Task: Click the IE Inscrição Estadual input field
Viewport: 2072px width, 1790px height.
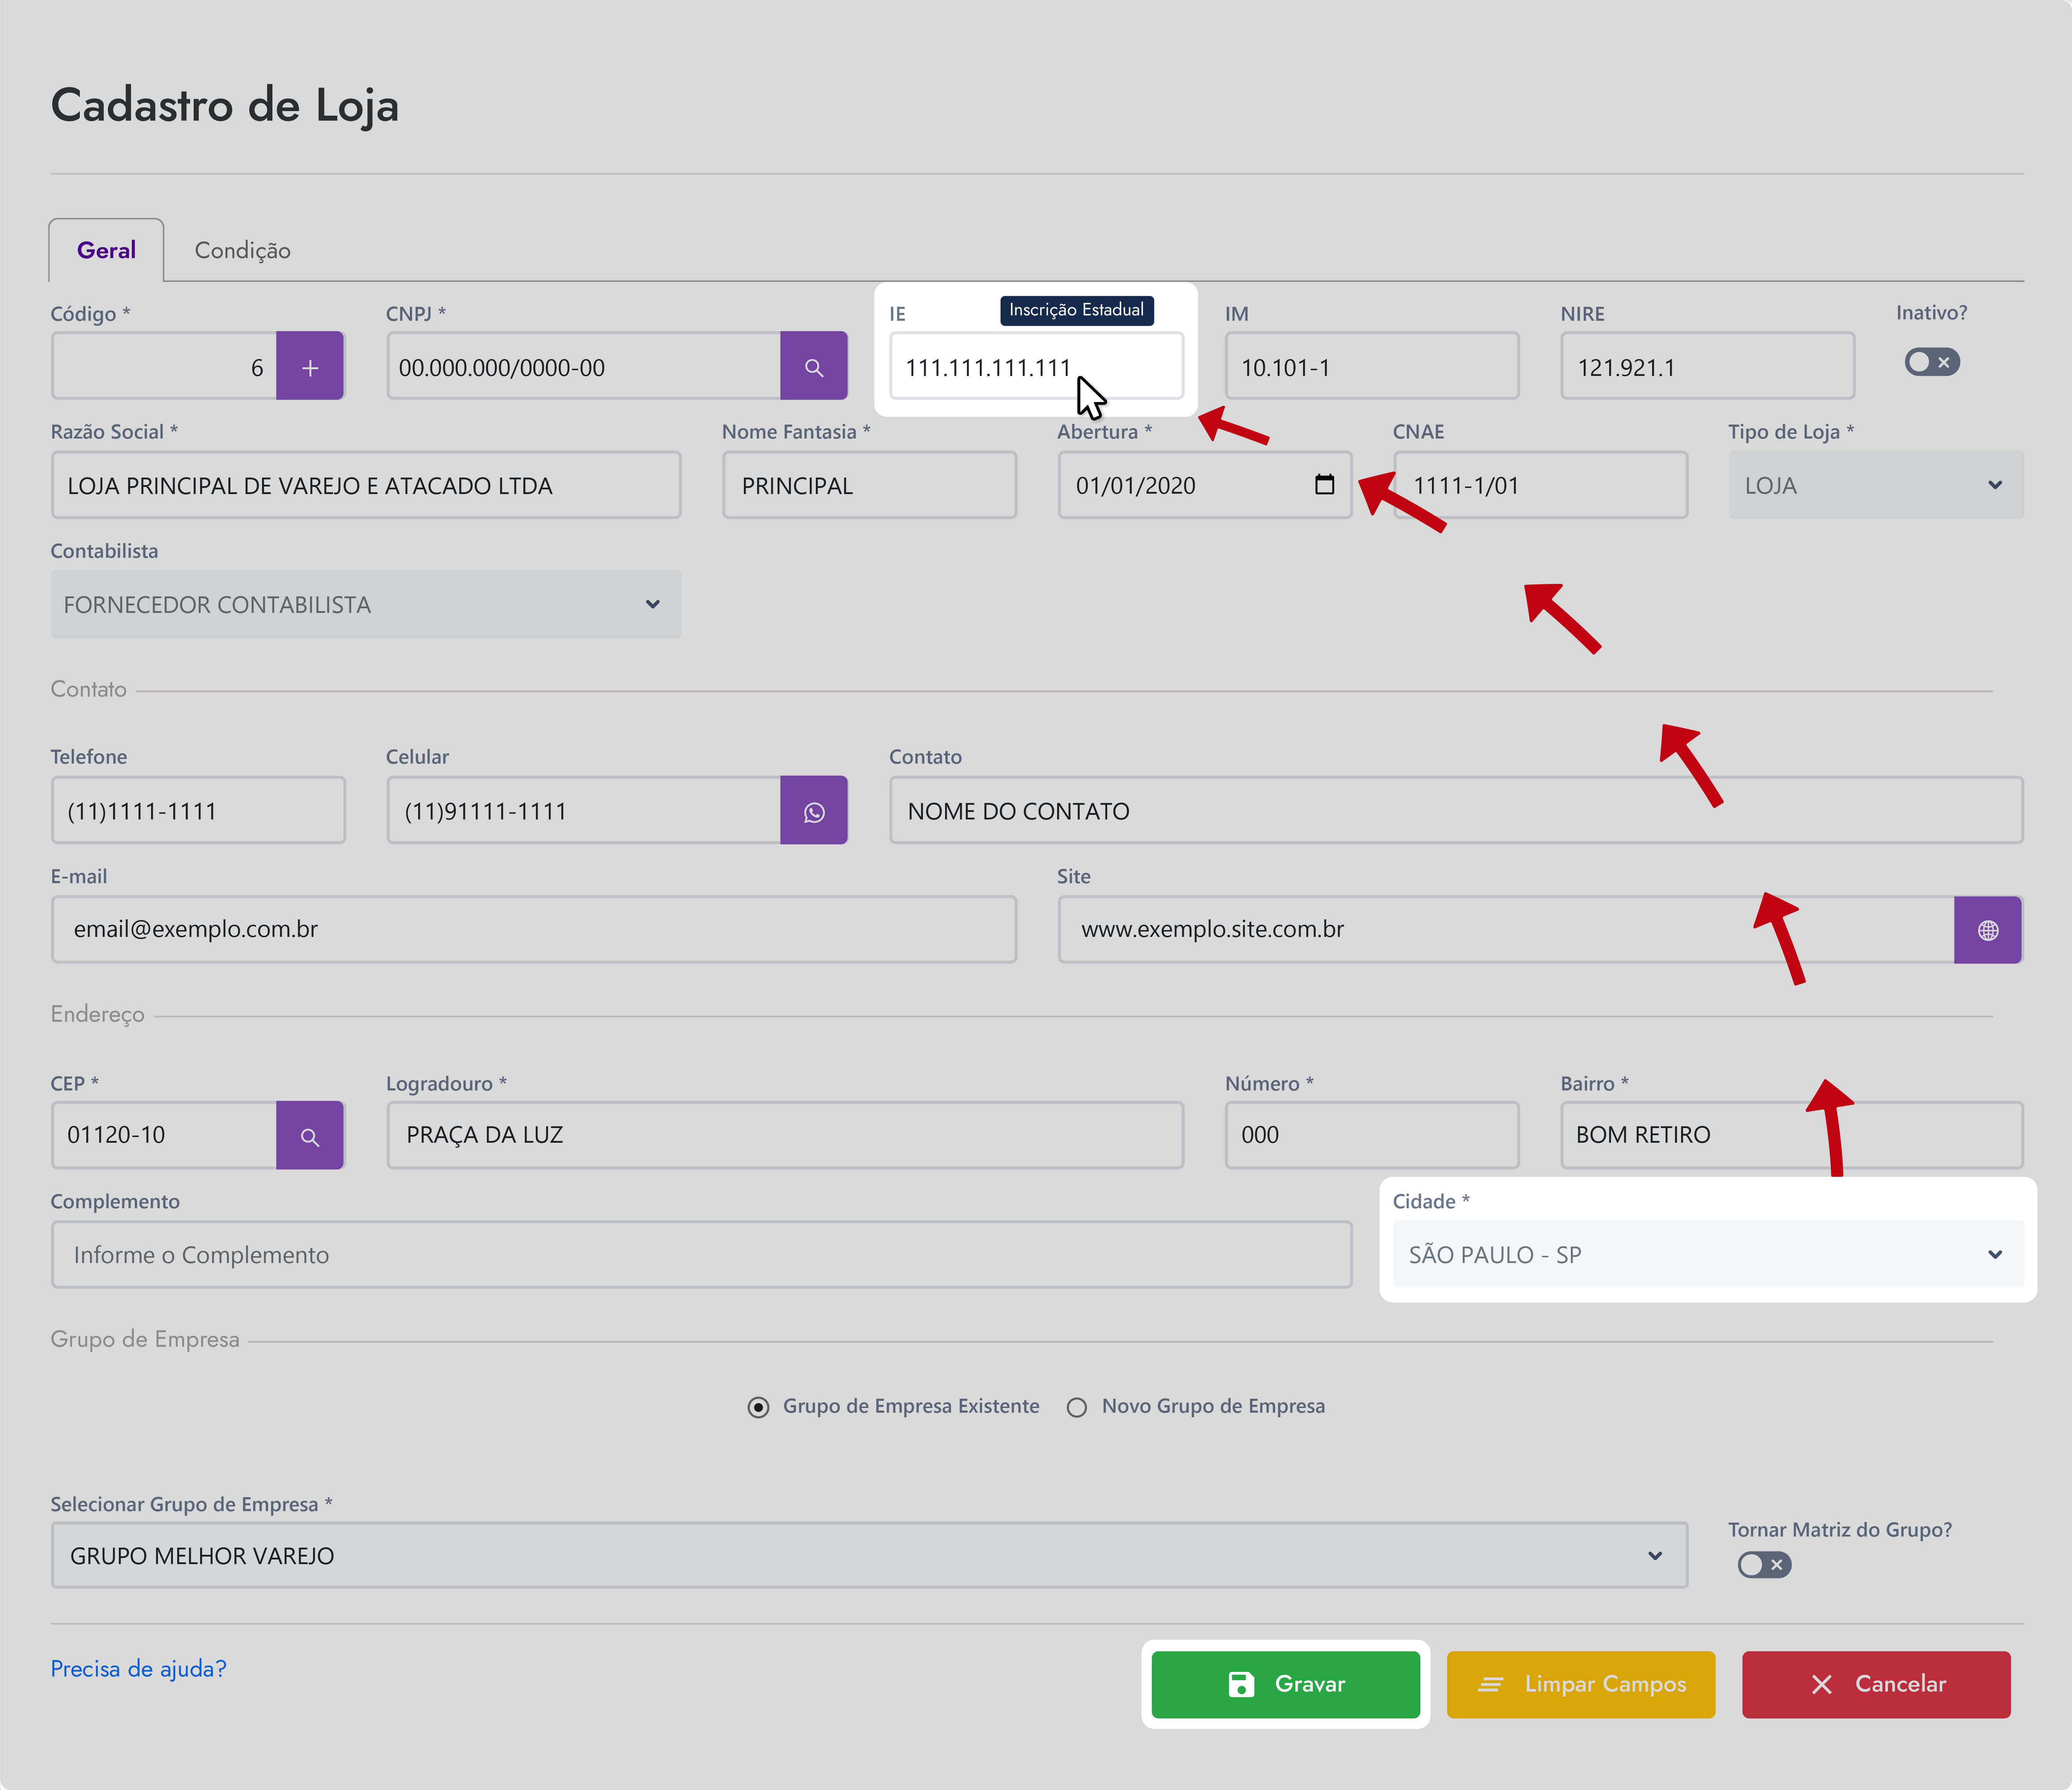Action: pos(1037,366)
